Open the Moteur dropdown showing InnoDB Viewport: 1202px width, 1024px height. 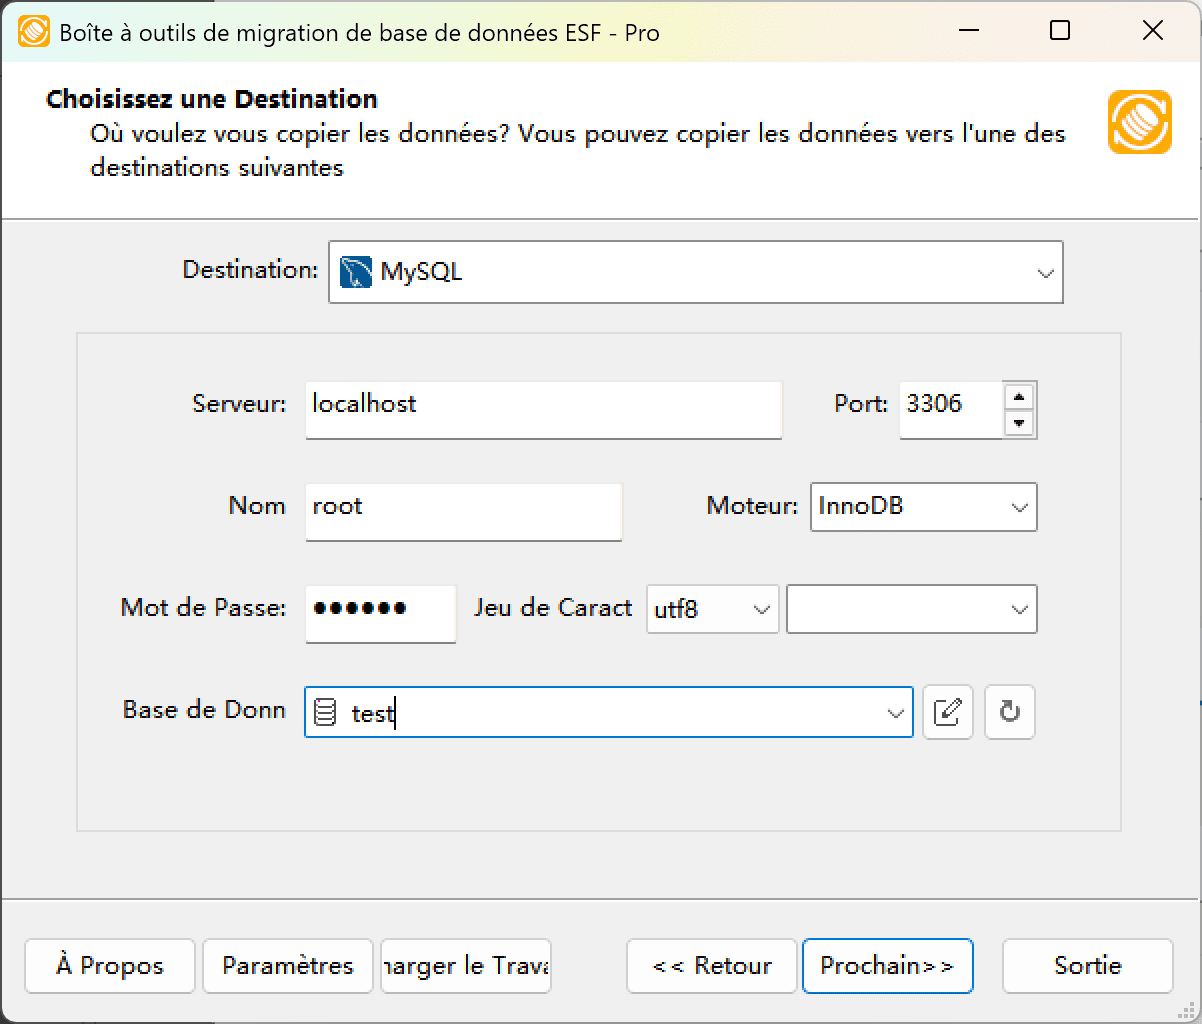coord(1018,507)
